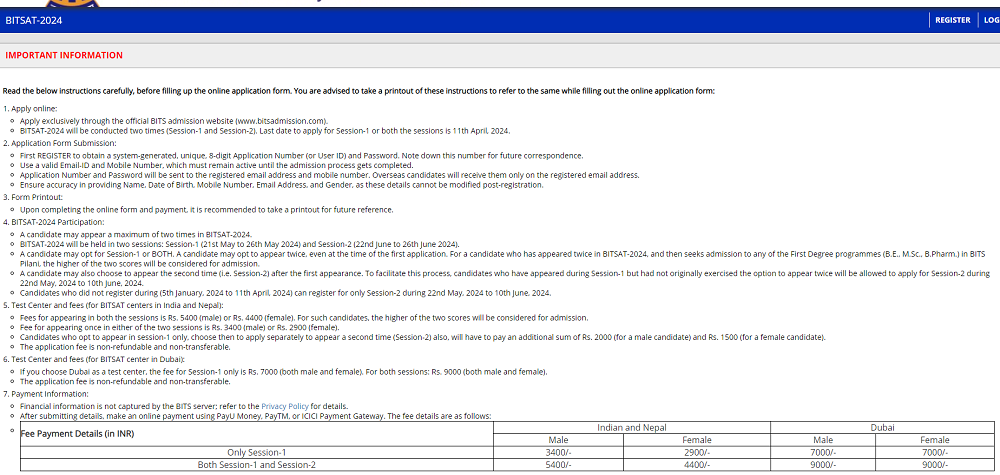Click the '1. Apply online:' section heading

(31, 108)
